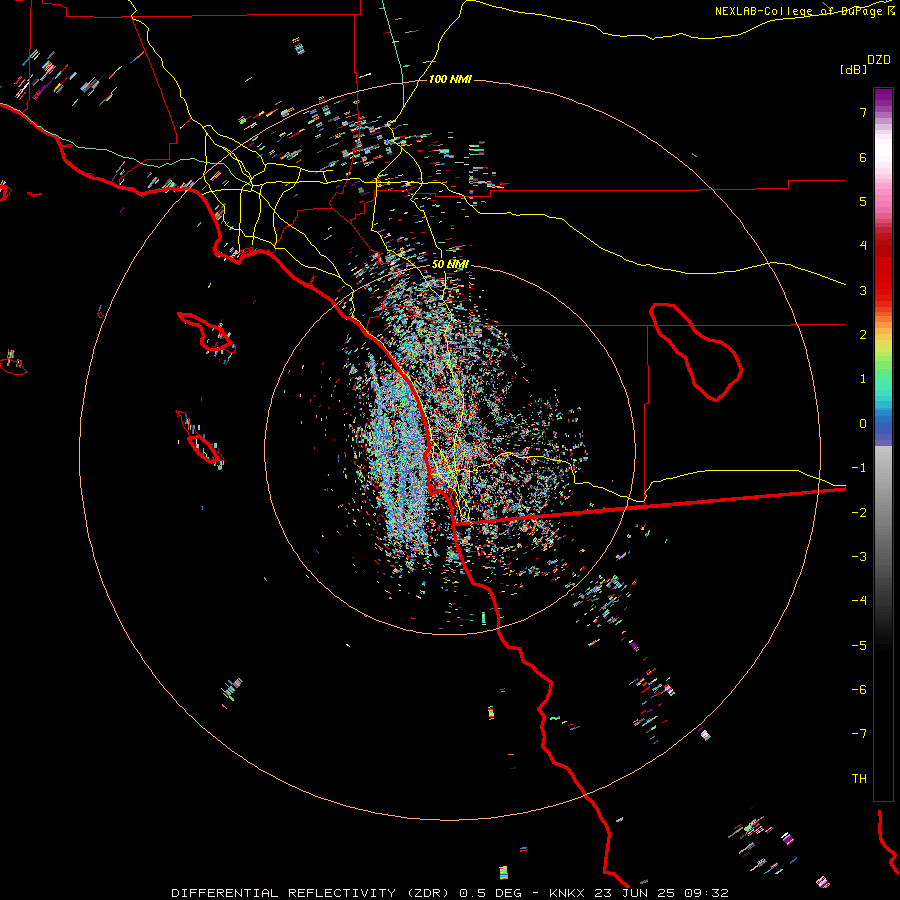Click the '-1' value on the color scale
The width and height of the screenshot is (900, 900).
[859, 468]
